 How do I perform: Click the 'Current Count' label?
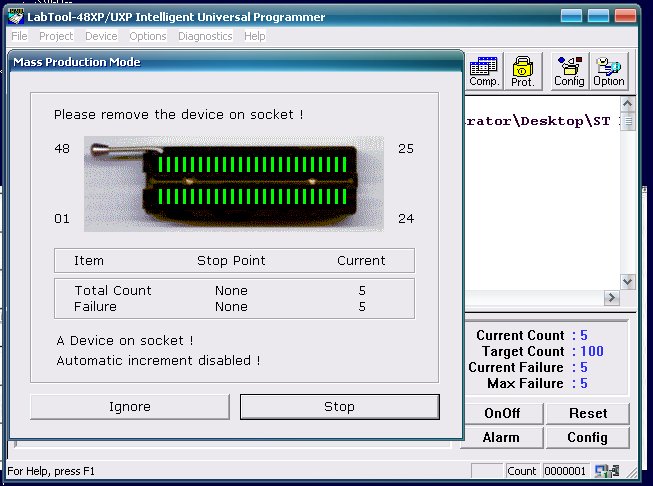point(521,335)
